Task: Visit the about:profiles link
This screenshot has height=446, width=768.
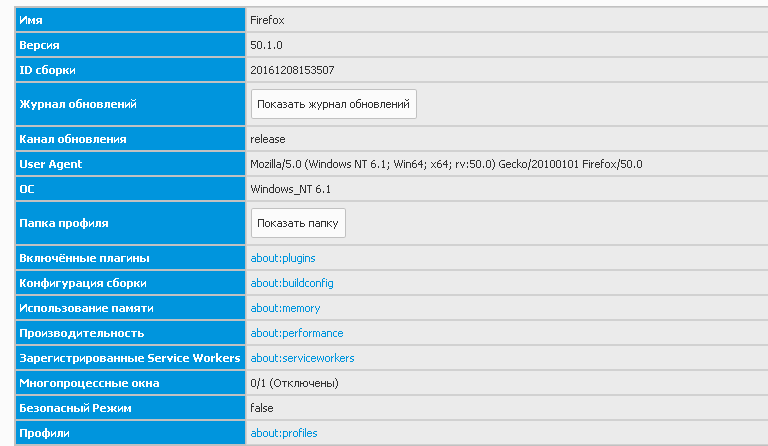Action: (284, 433)
